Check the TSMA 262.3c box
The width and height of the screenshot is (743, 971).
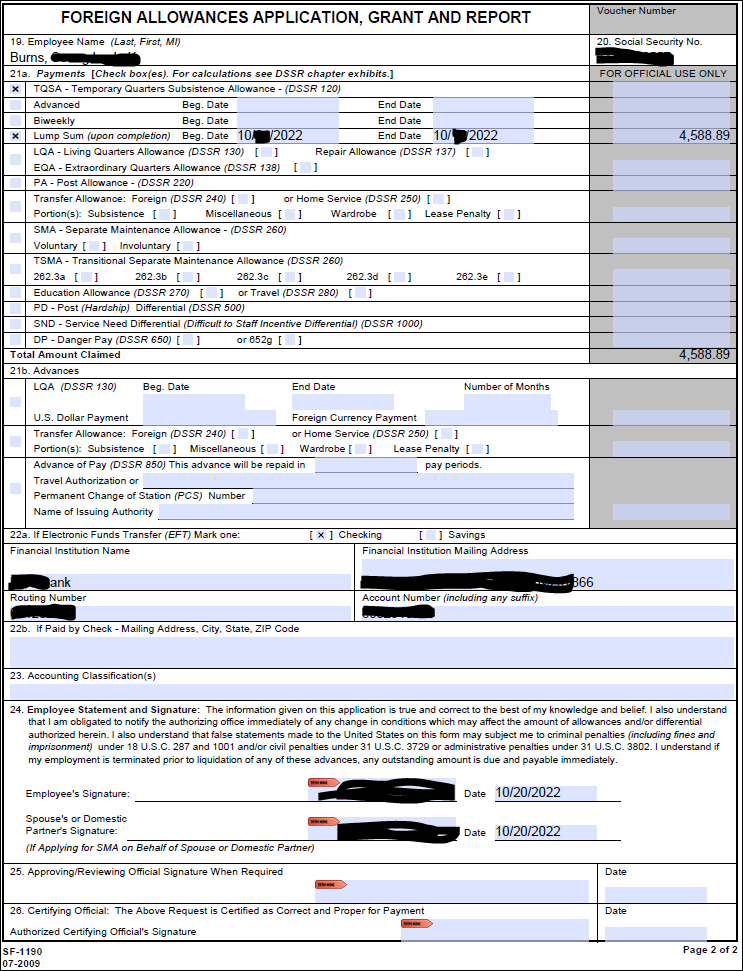pos(290,277)
